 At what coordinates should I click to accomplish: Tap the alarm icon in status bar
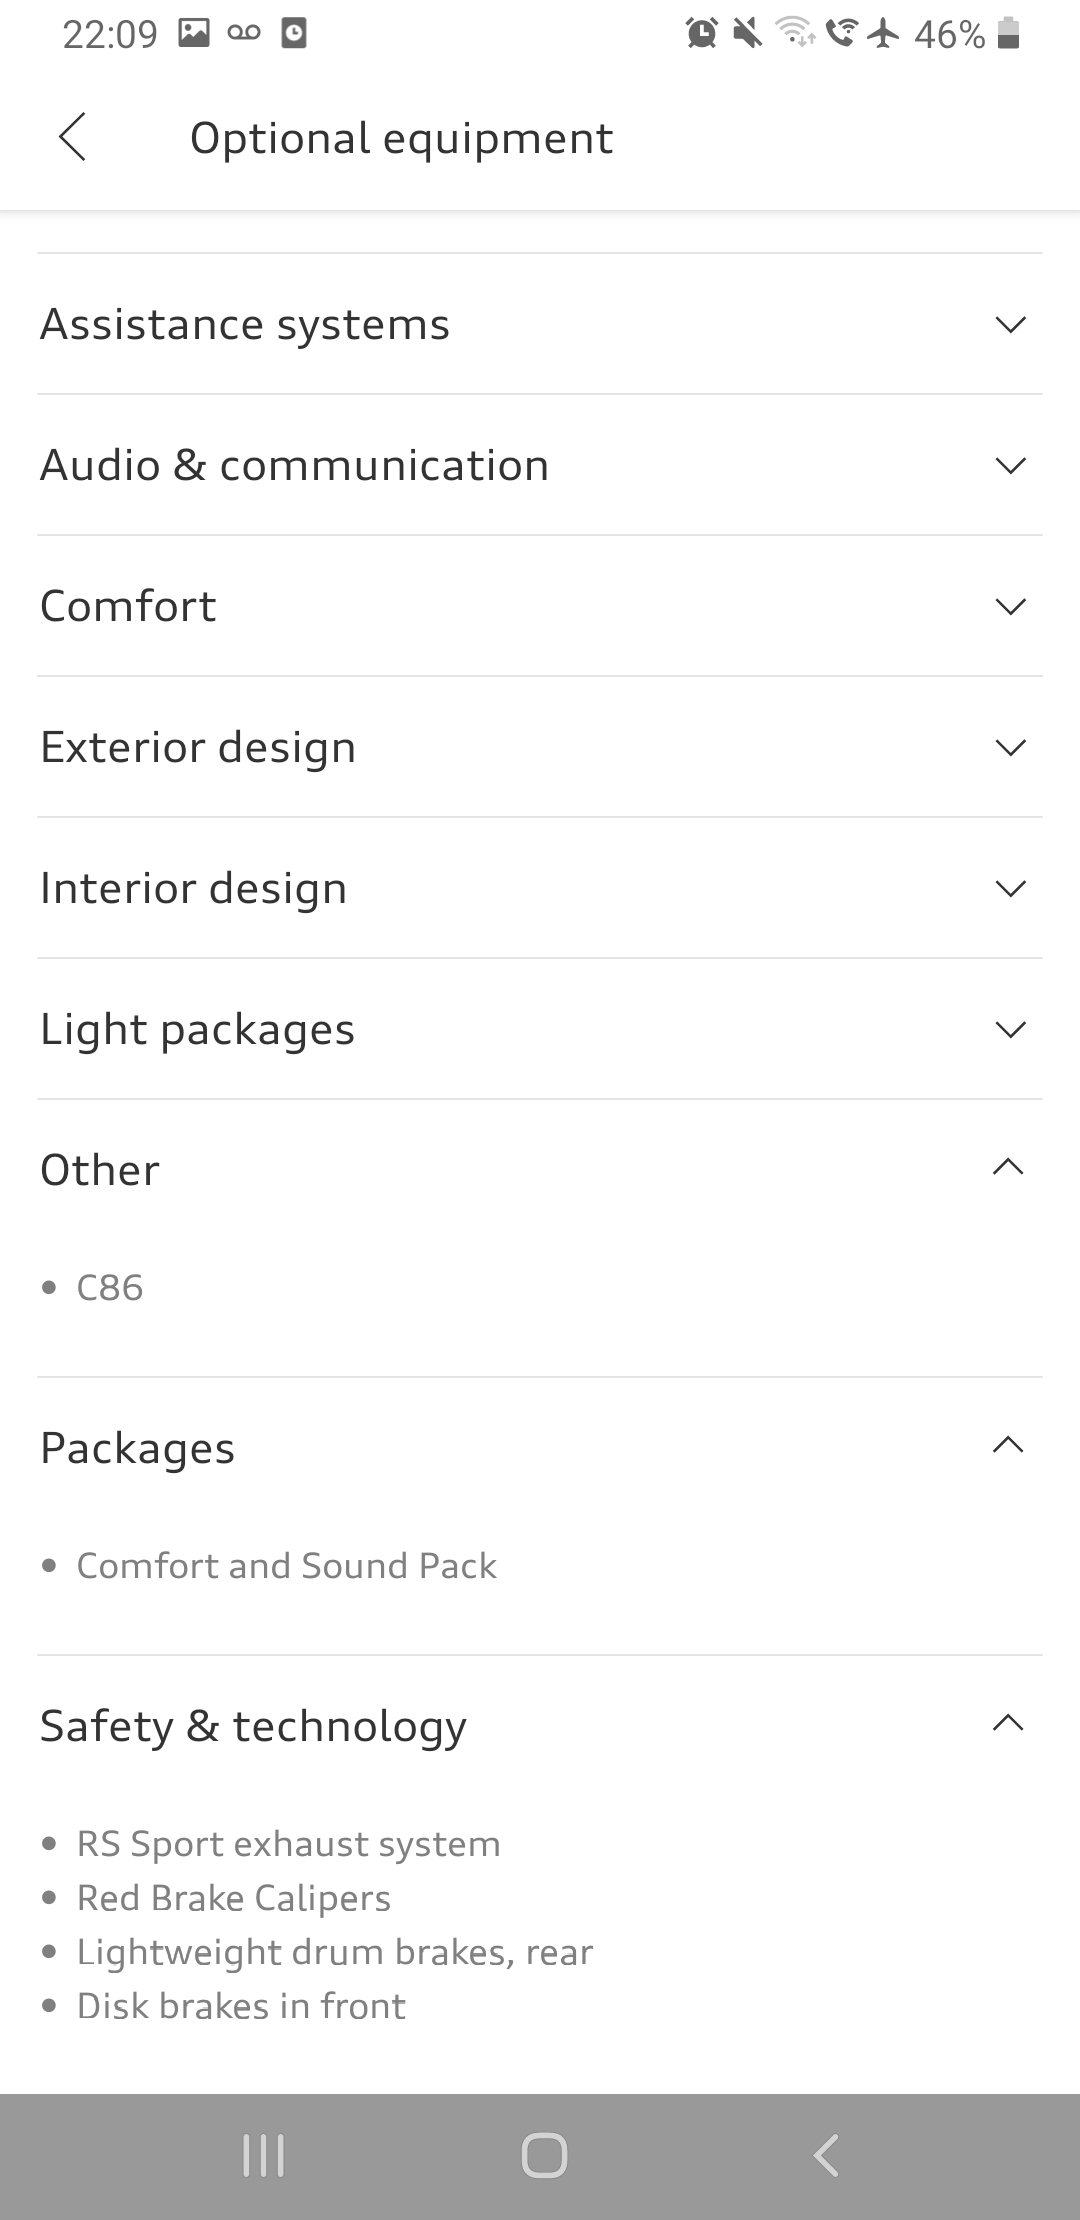tap(701, 34)
